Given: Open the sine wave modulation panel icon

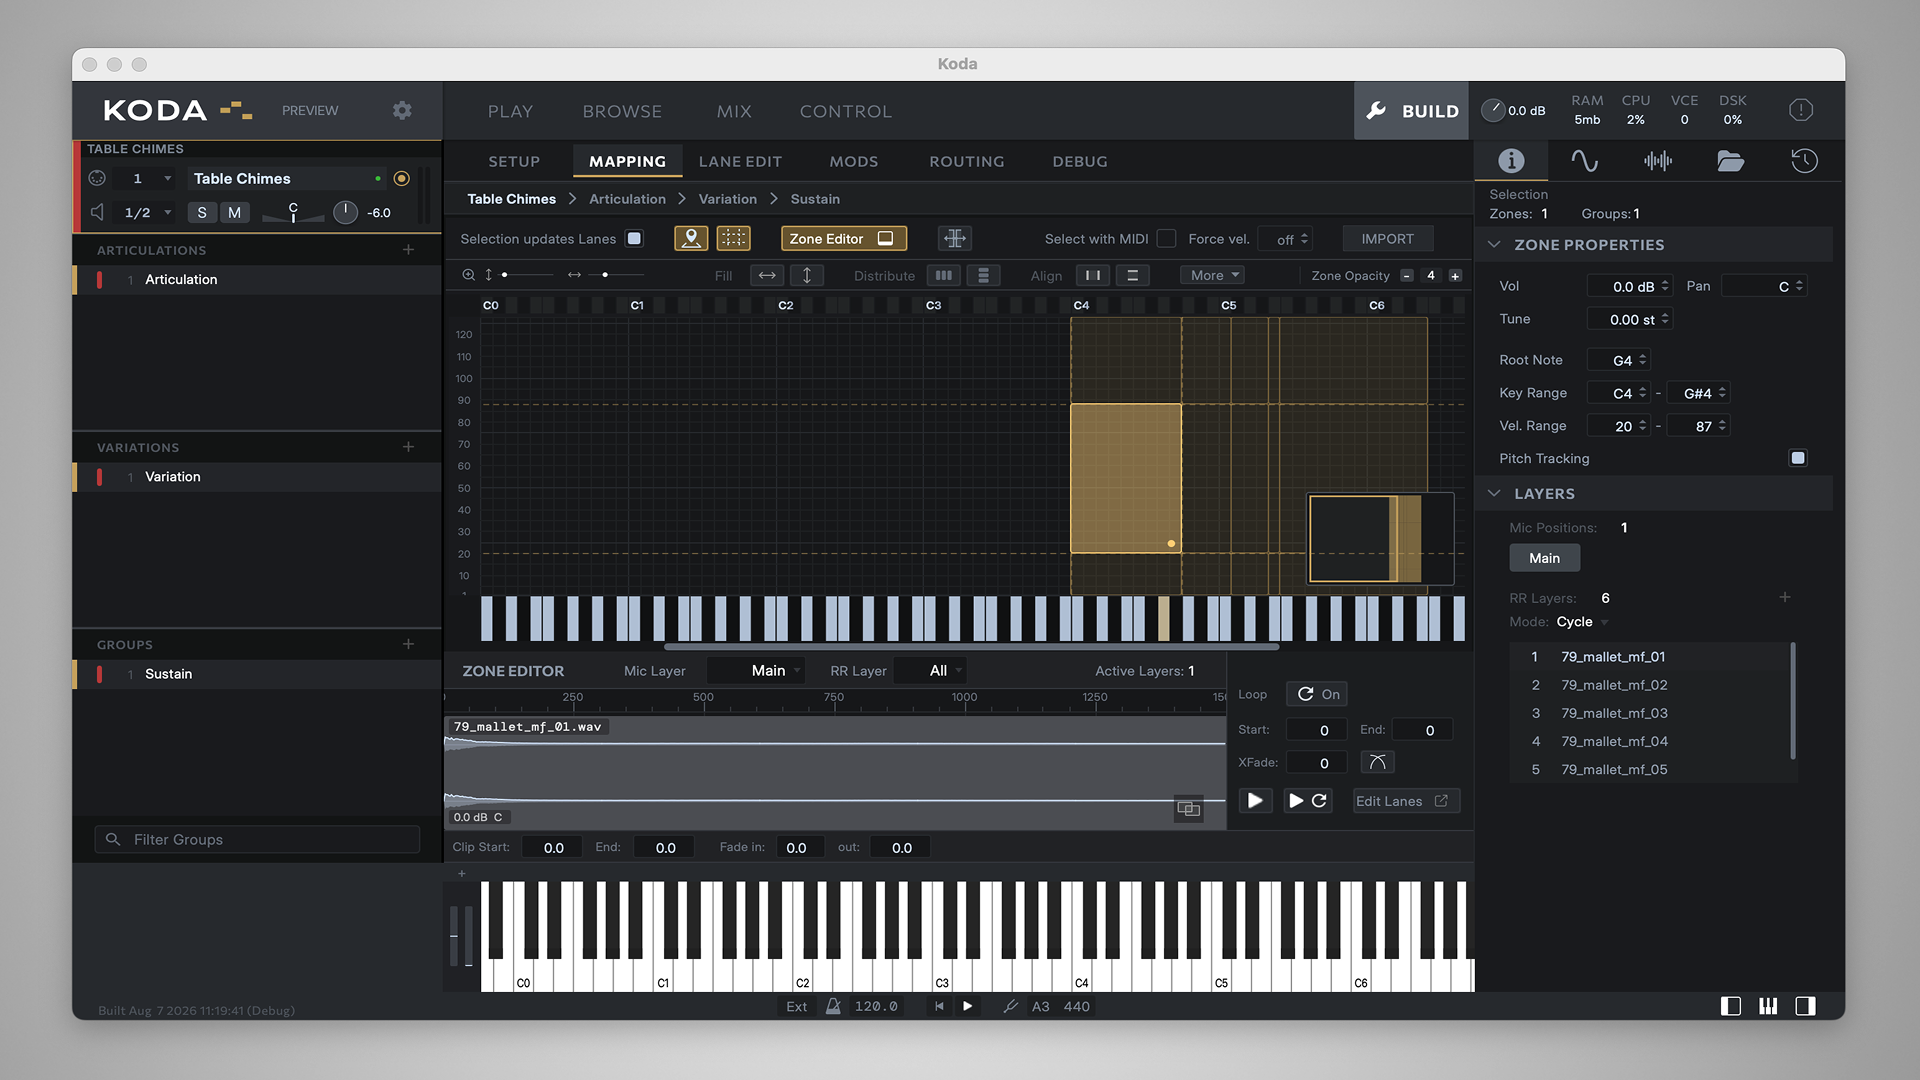Looking at the screenshot, I should [x=1584, y=161].
